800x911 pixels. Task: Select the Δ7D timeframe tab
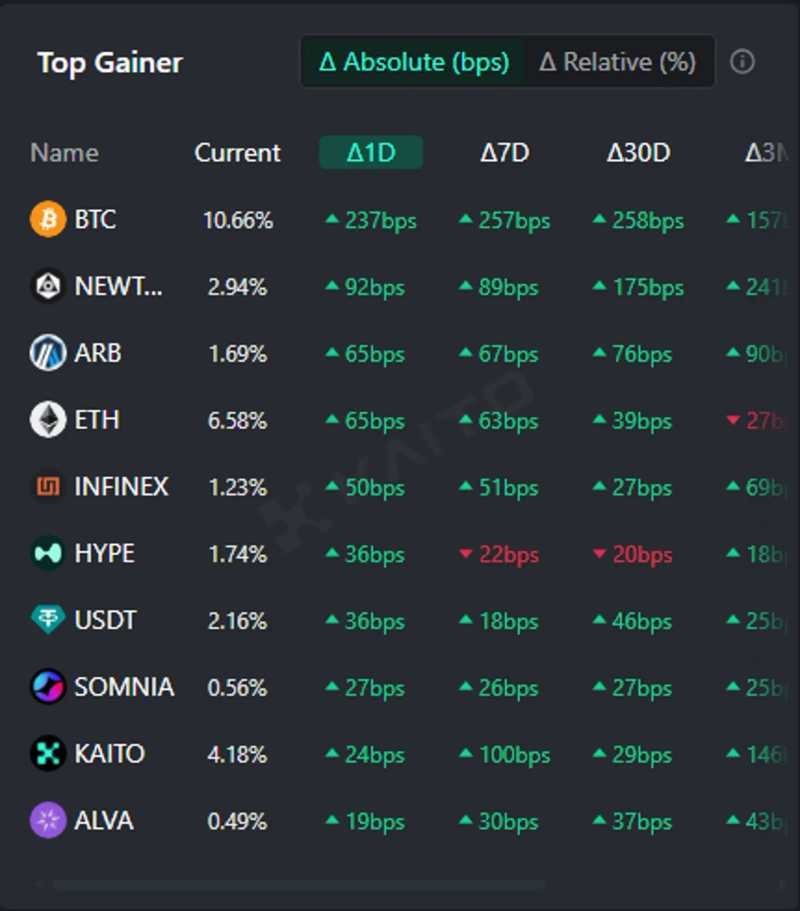505,153
